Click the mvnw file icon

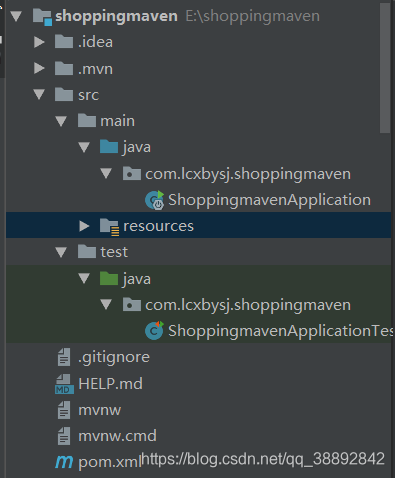point(64,410)
